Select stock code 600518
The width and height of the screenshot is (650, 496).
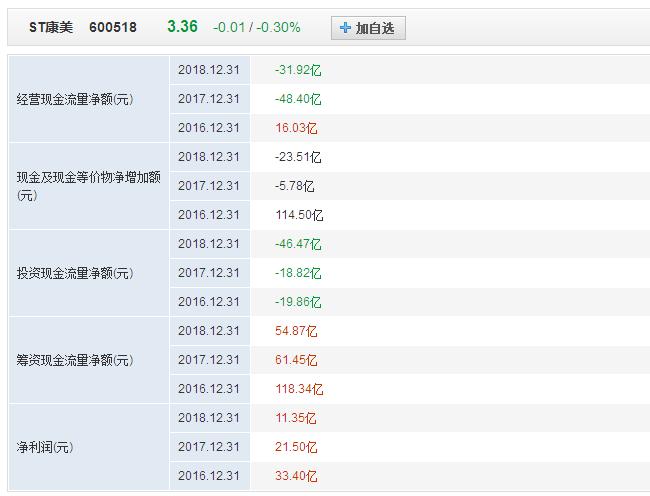click(x=113, y=27)
